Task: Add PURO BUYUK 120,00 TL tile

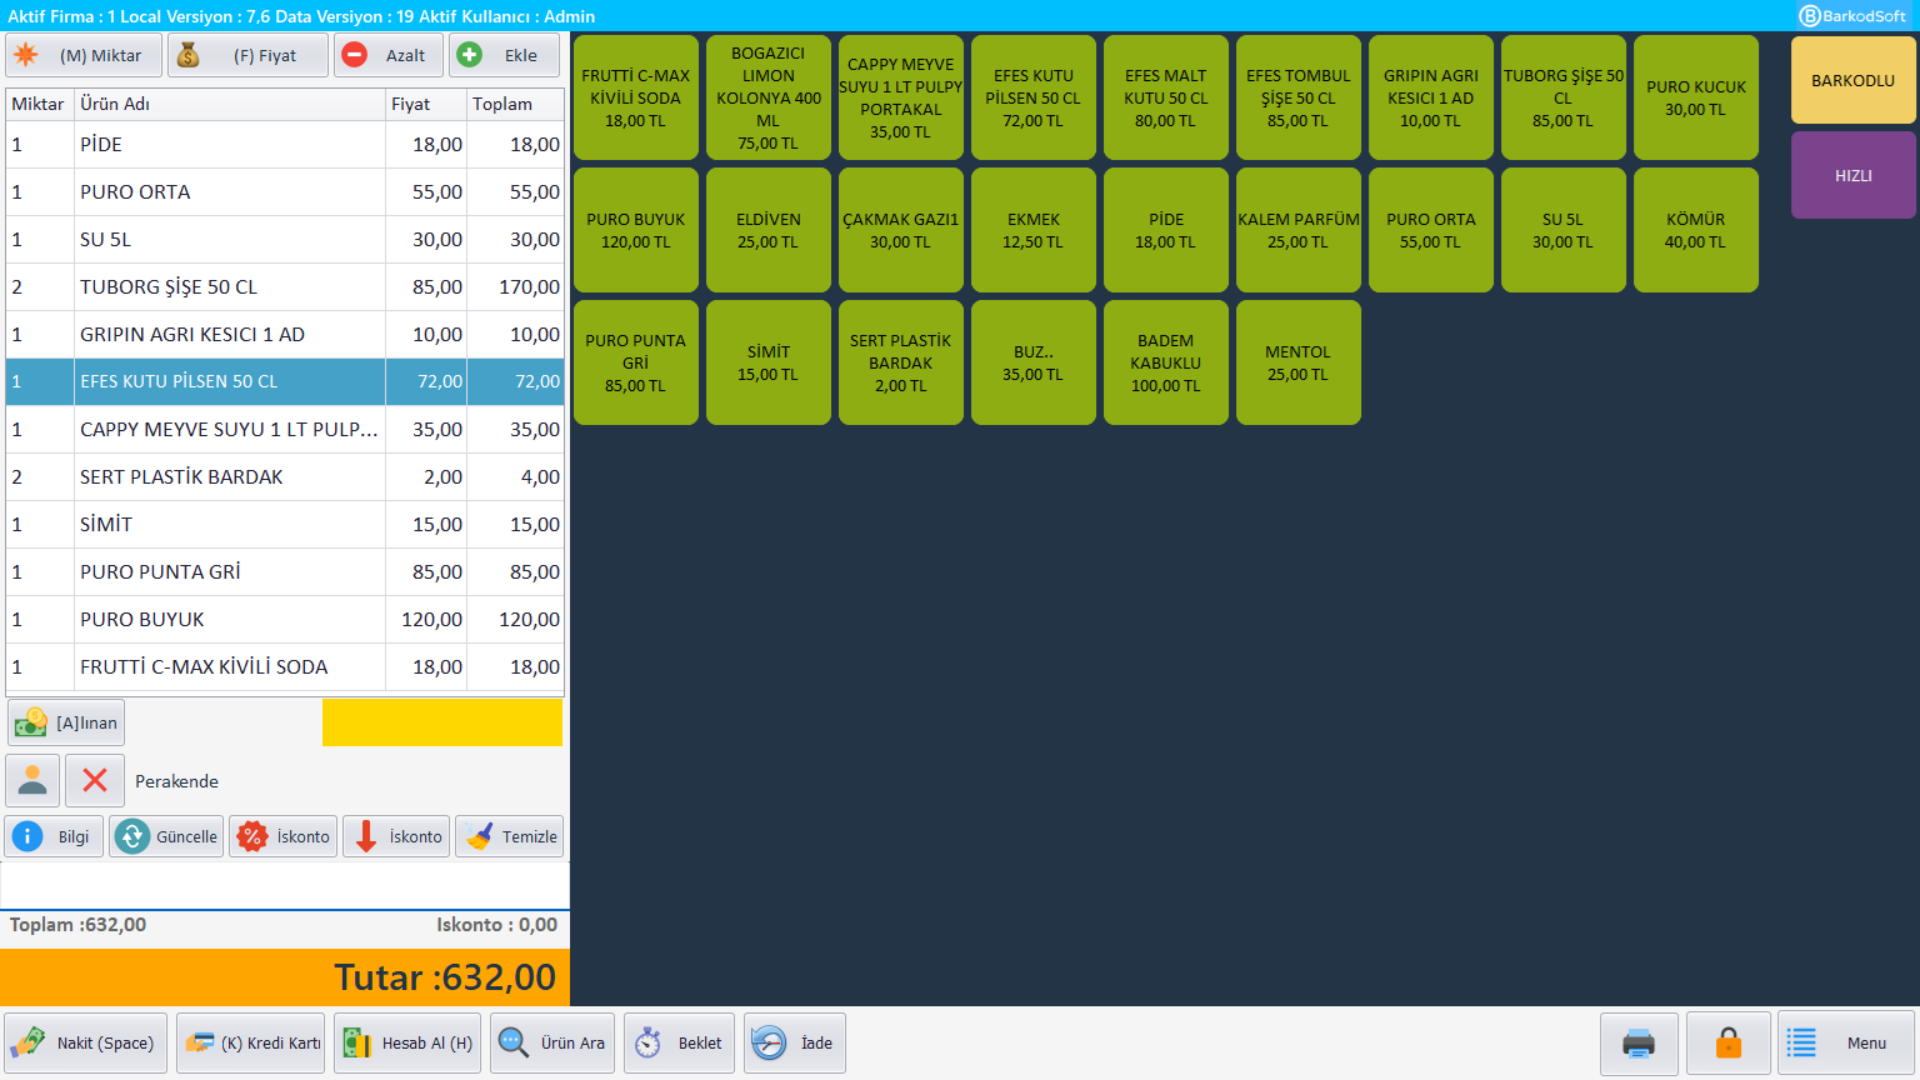Action: [x=636, y=230]
